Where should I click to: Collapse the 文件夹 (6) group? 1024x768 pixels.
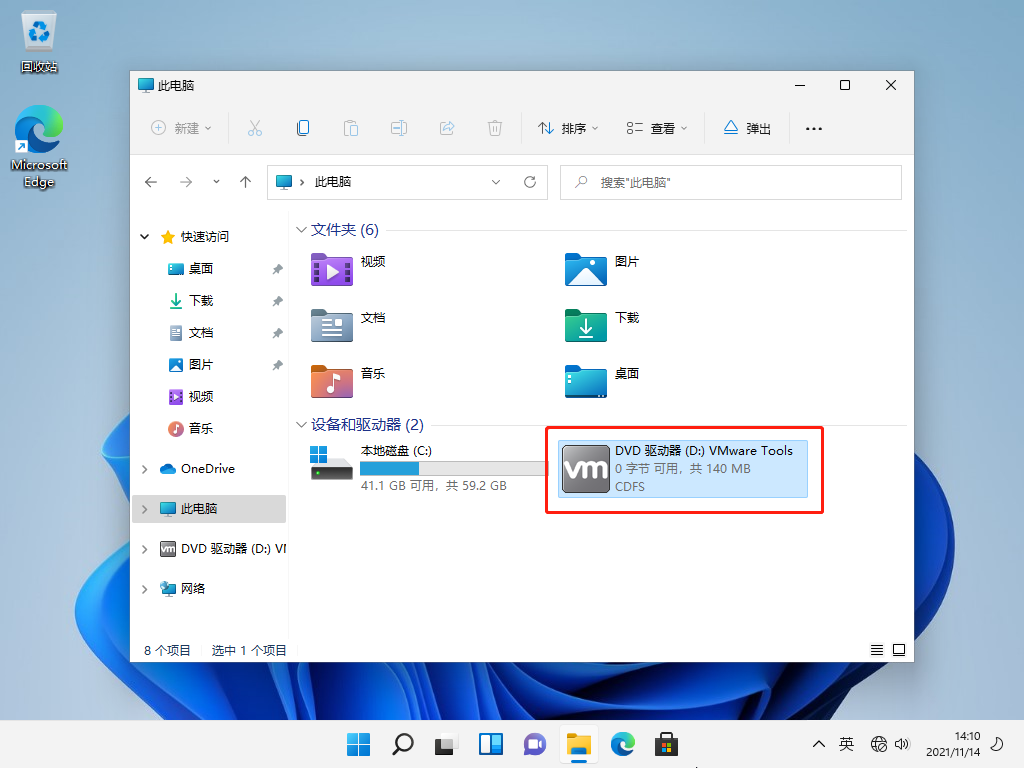point(301,230)
